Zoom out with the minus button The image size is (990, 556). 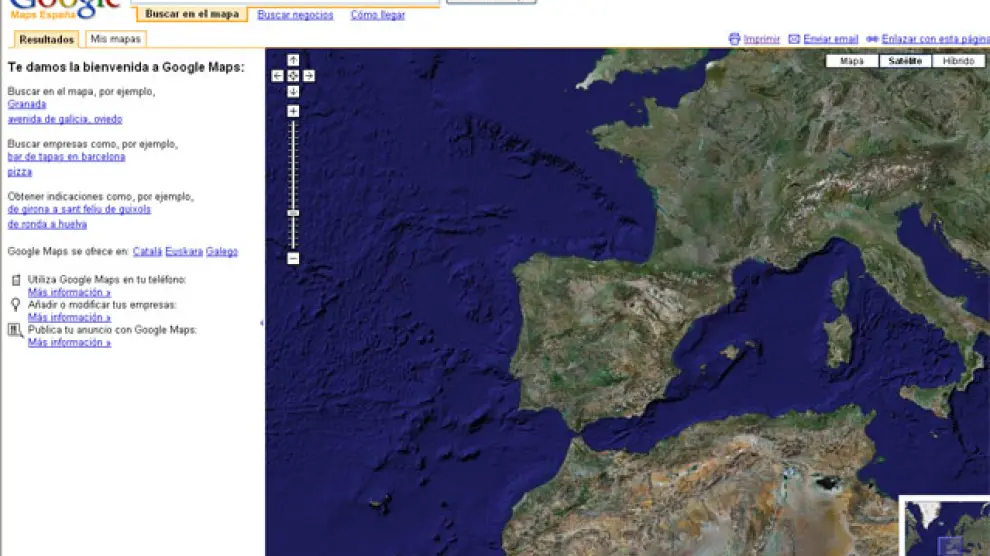click(x=293, y=258)
